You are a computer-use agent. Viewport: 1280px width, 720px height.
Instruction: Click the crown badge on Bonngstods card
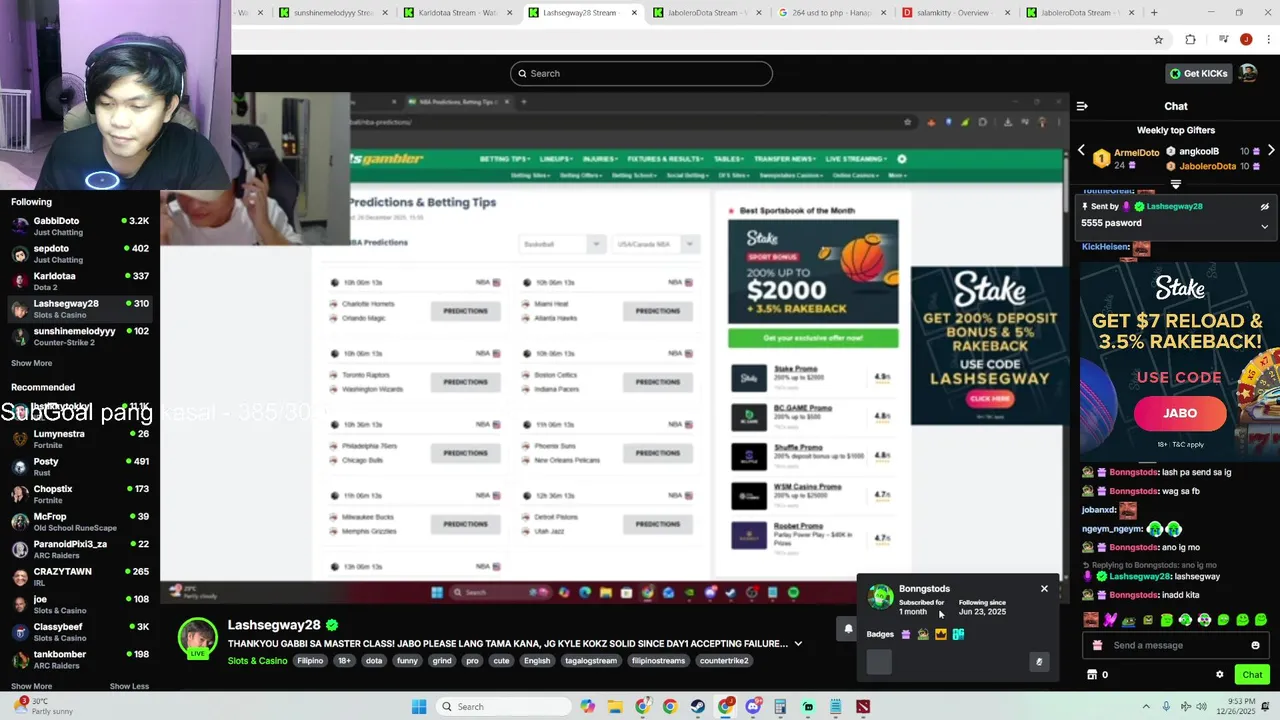(941, 634)
